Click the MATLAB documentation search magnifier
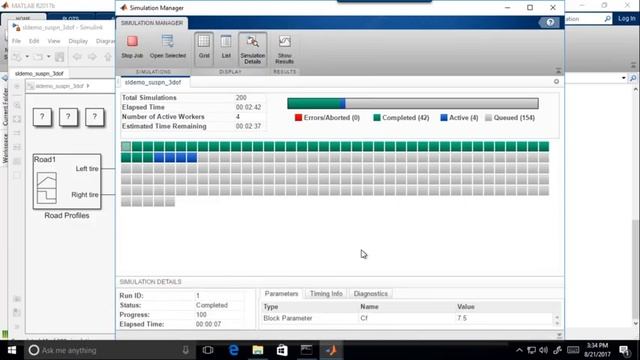 pos(607,19)
